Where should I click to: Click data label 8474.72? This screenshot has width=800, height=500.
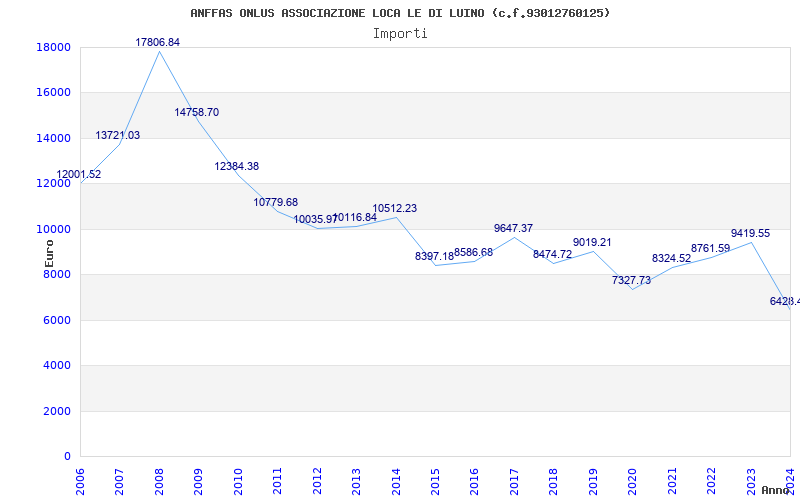(x=553, y=255)
